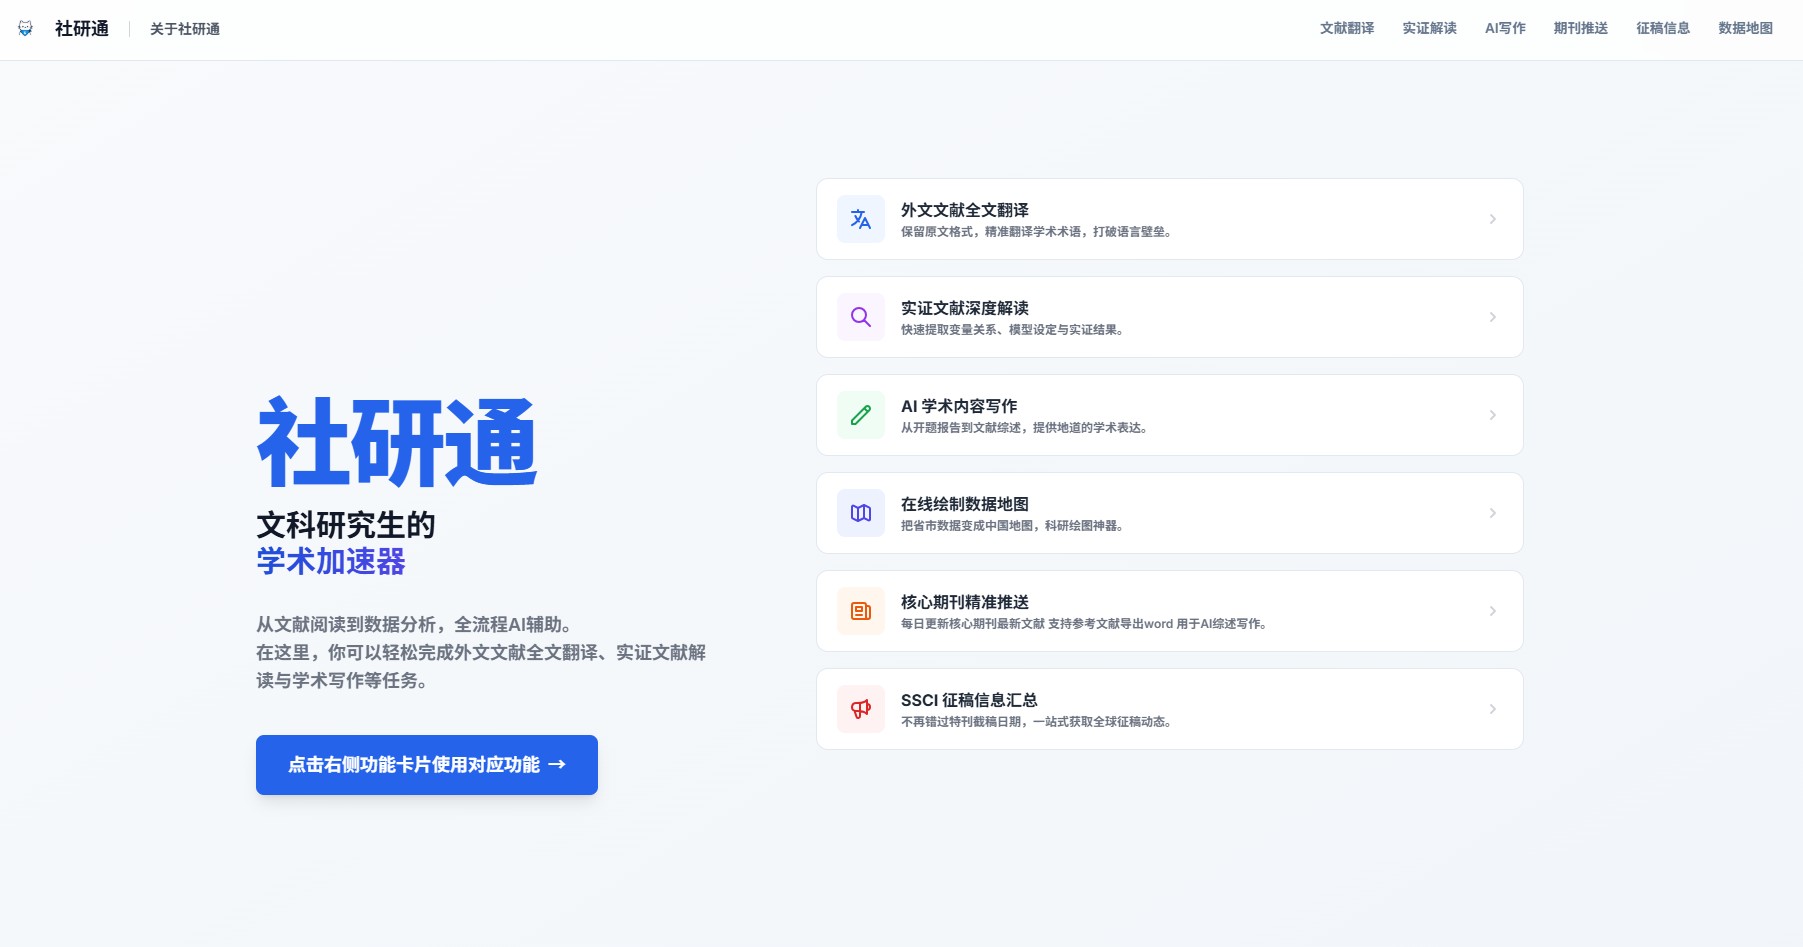Expand the 外文文献全文翻译 card chevron
The image size is (1803, 947).
[1493, 219]
